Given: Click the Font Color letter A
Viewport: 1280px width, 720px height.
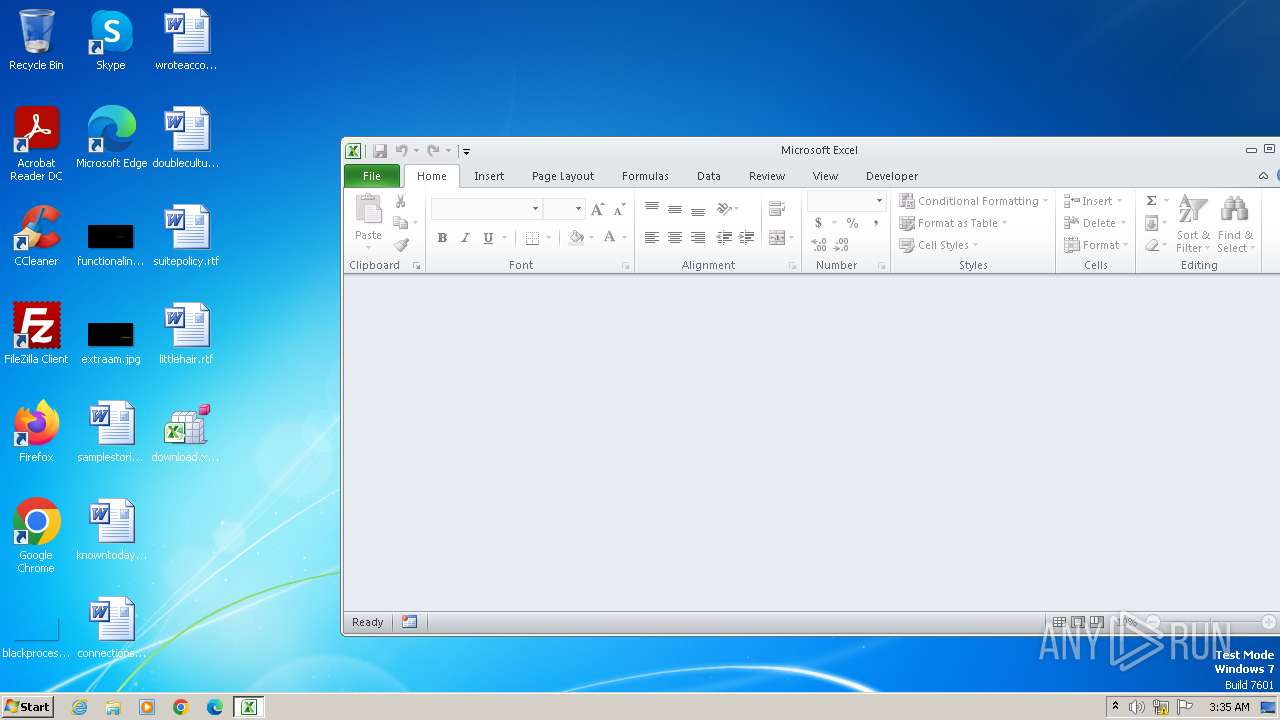Looking at the screenshot, I should coord(609,238).
